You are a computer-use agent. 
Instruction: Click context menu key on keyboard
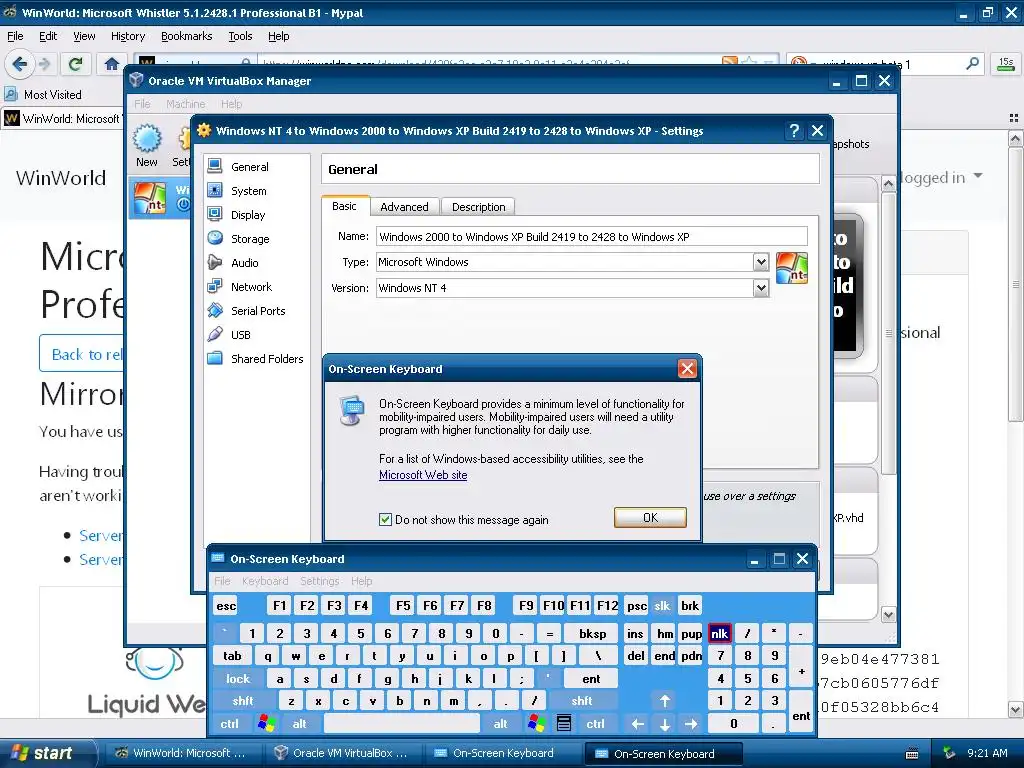click(x=564, y=724)
